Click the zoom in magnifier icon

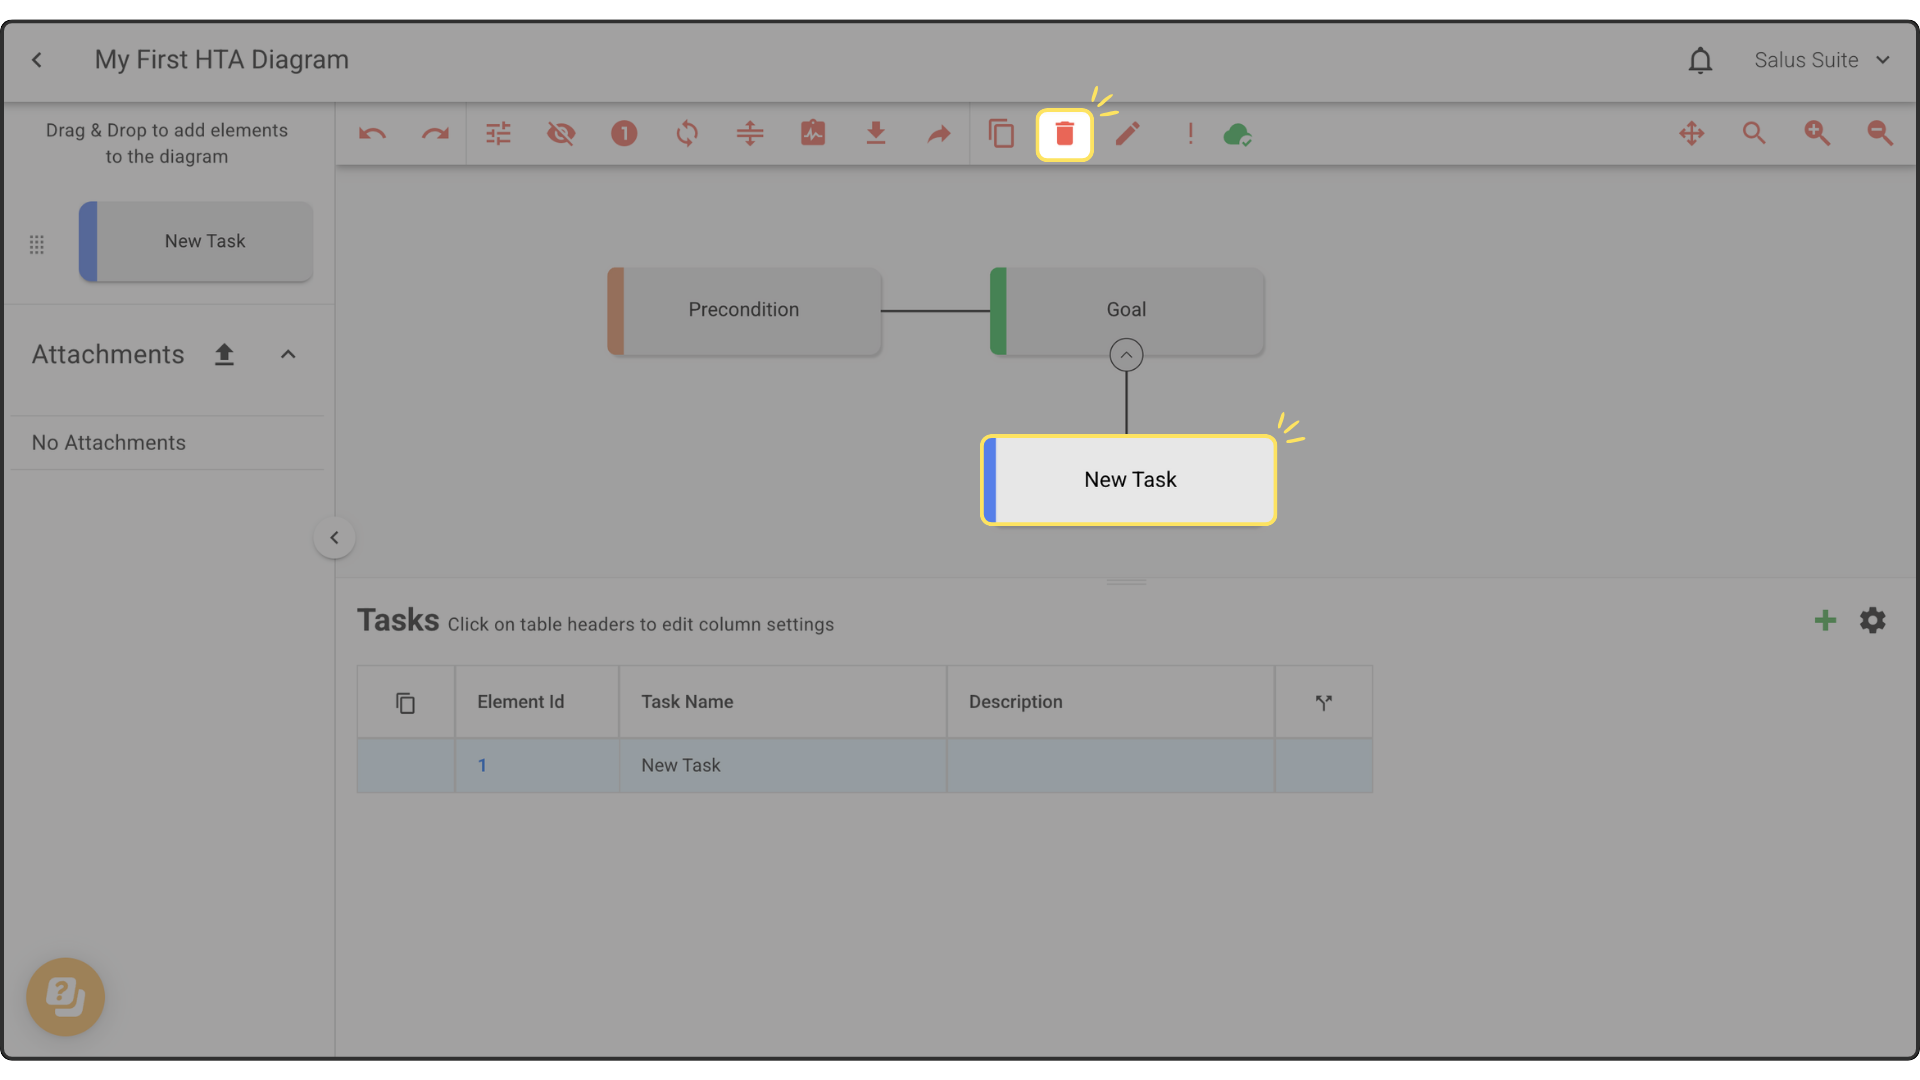[1816, 134]
